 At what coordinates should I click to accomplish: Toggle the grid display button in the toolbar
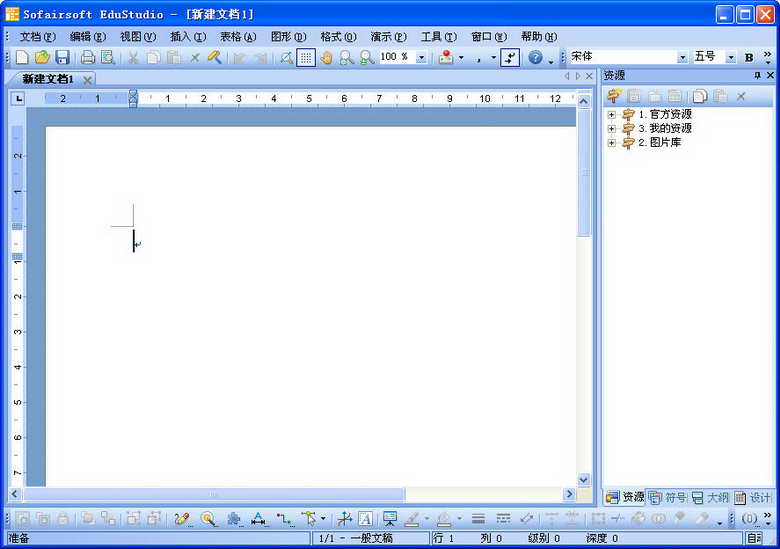[306, 57]
